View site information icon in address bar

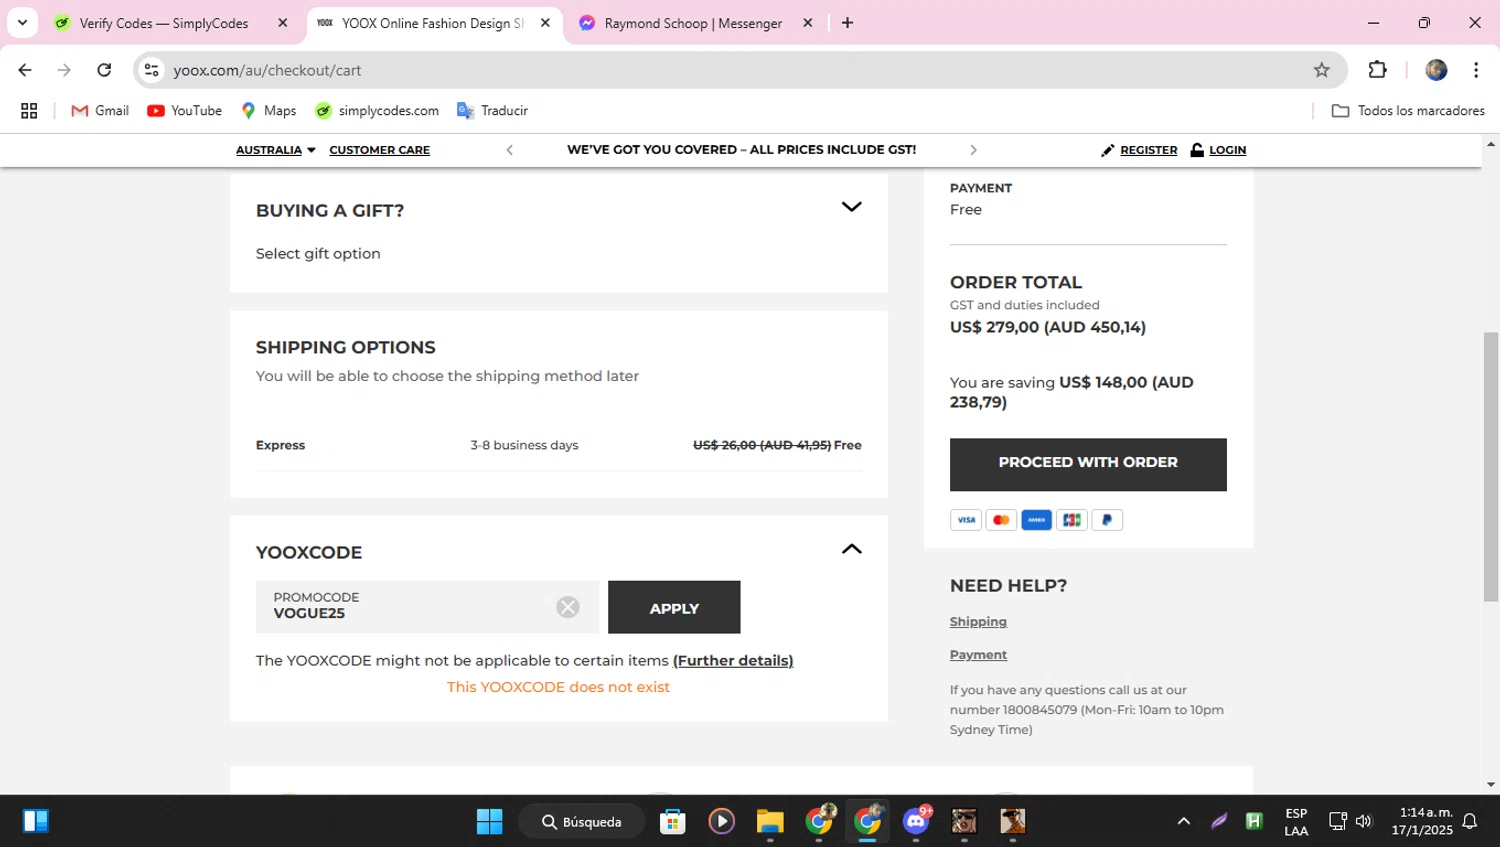(151, 70)
